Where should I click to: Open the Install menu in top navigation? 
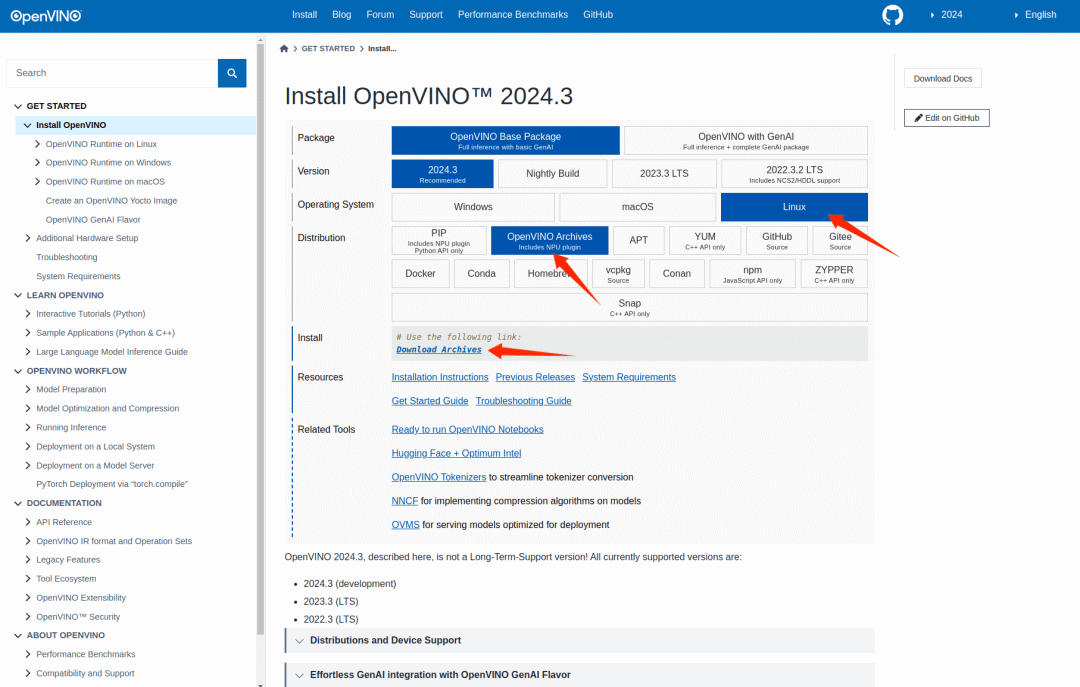tap(304, 14)
